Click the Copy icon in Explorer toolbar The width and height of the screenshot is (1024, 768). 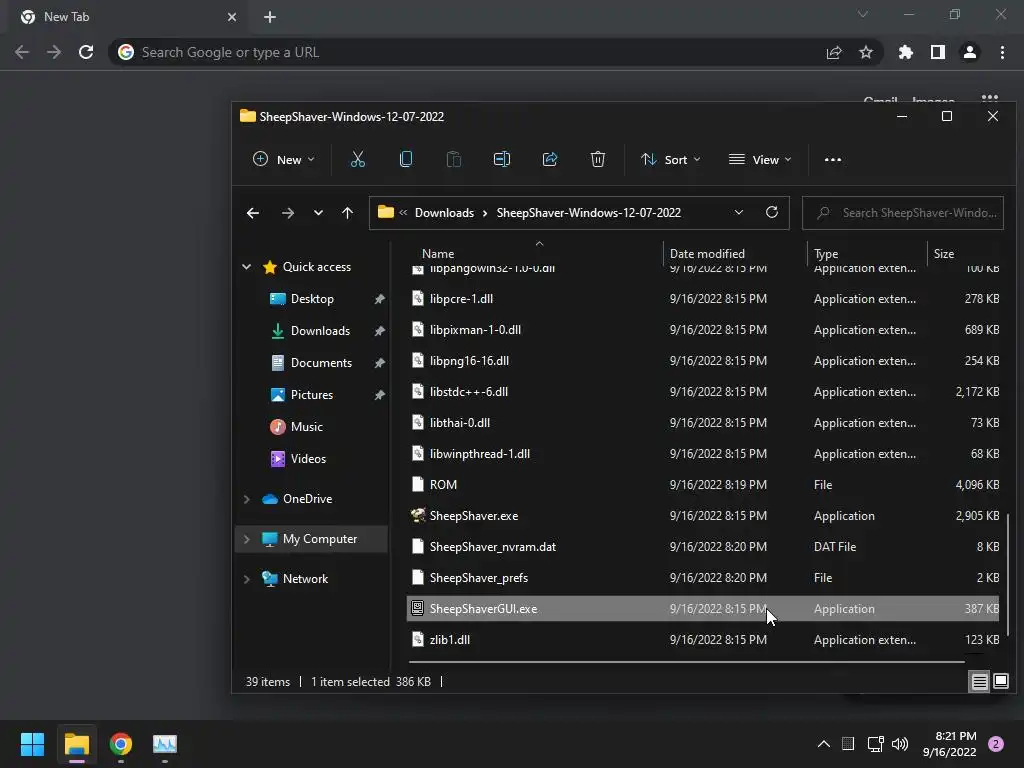406,159
